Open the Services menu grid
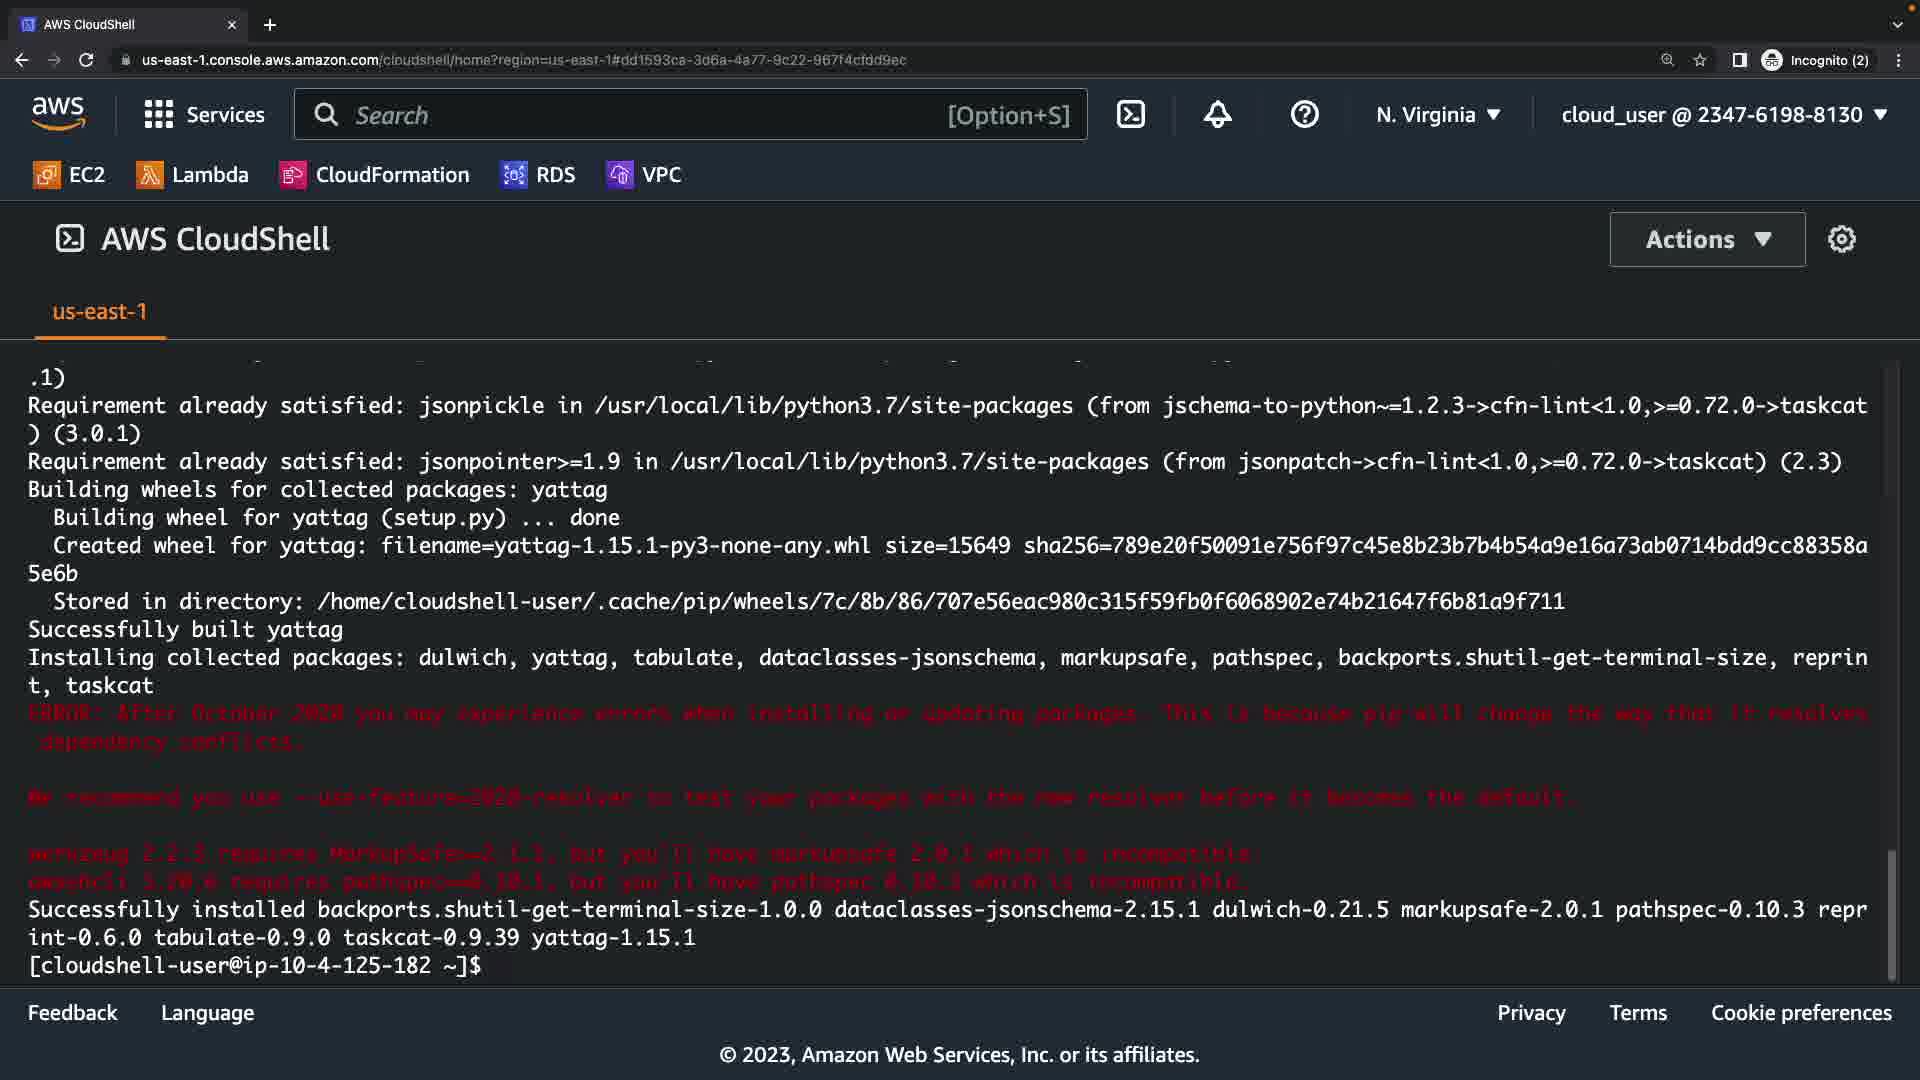 click(204, 115)
